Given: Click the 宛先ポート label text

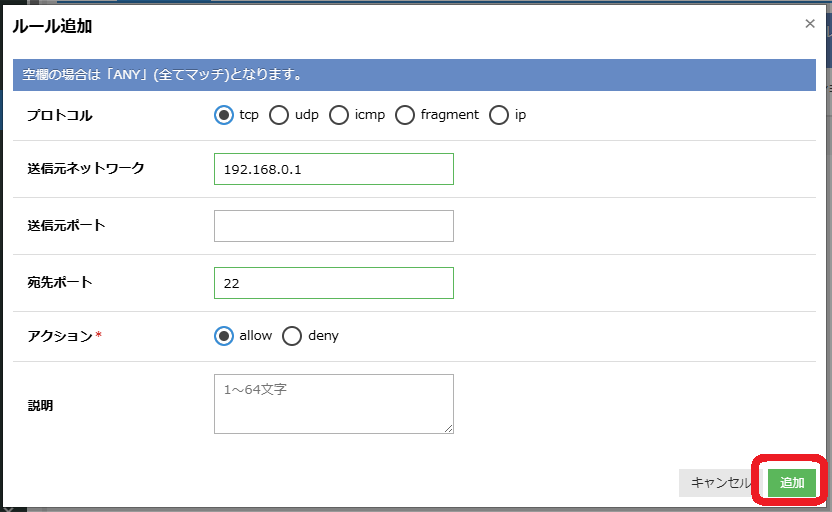Looking at the screenshot, I should (x=60, y=282).
